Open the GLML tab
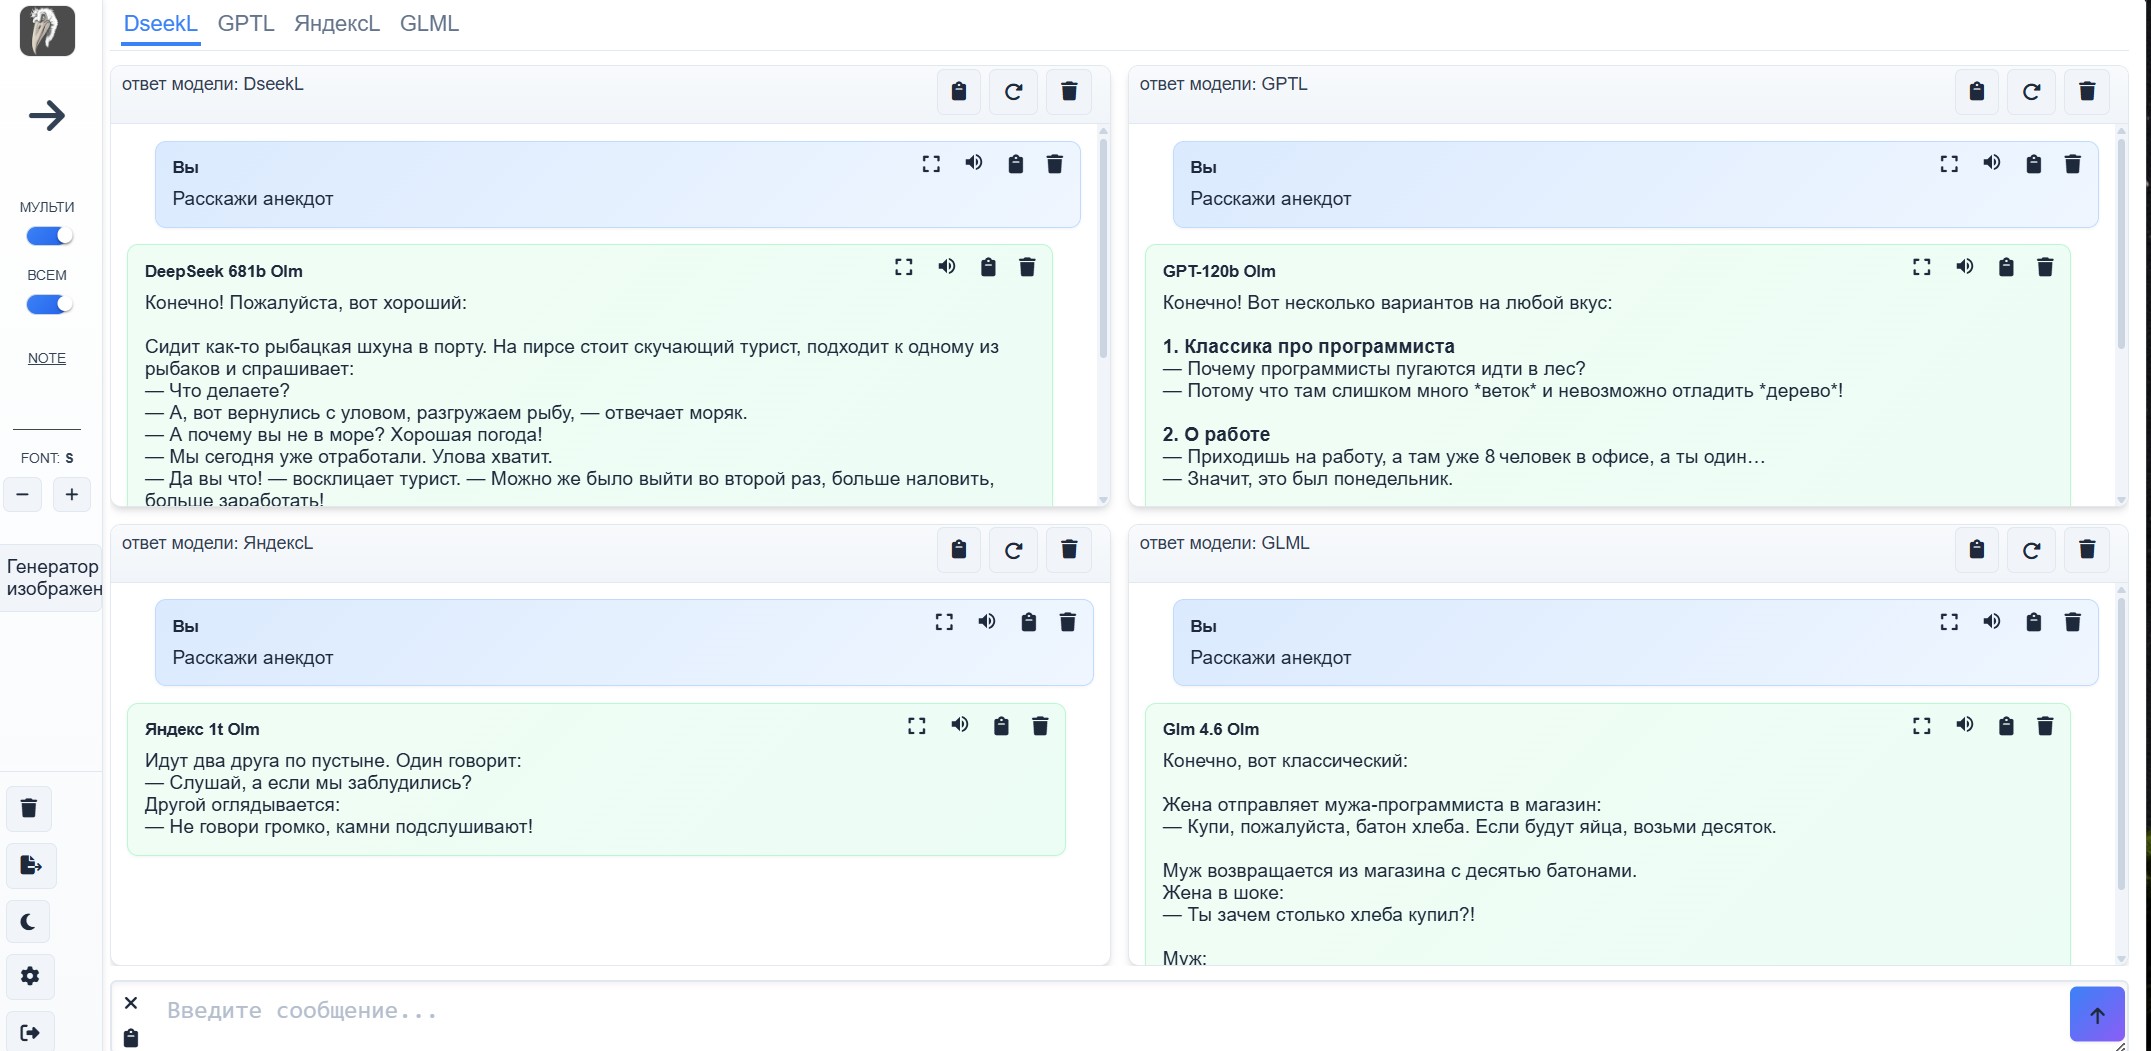This screenshot has width=2151, height=1051. click(x=429, y=24)
